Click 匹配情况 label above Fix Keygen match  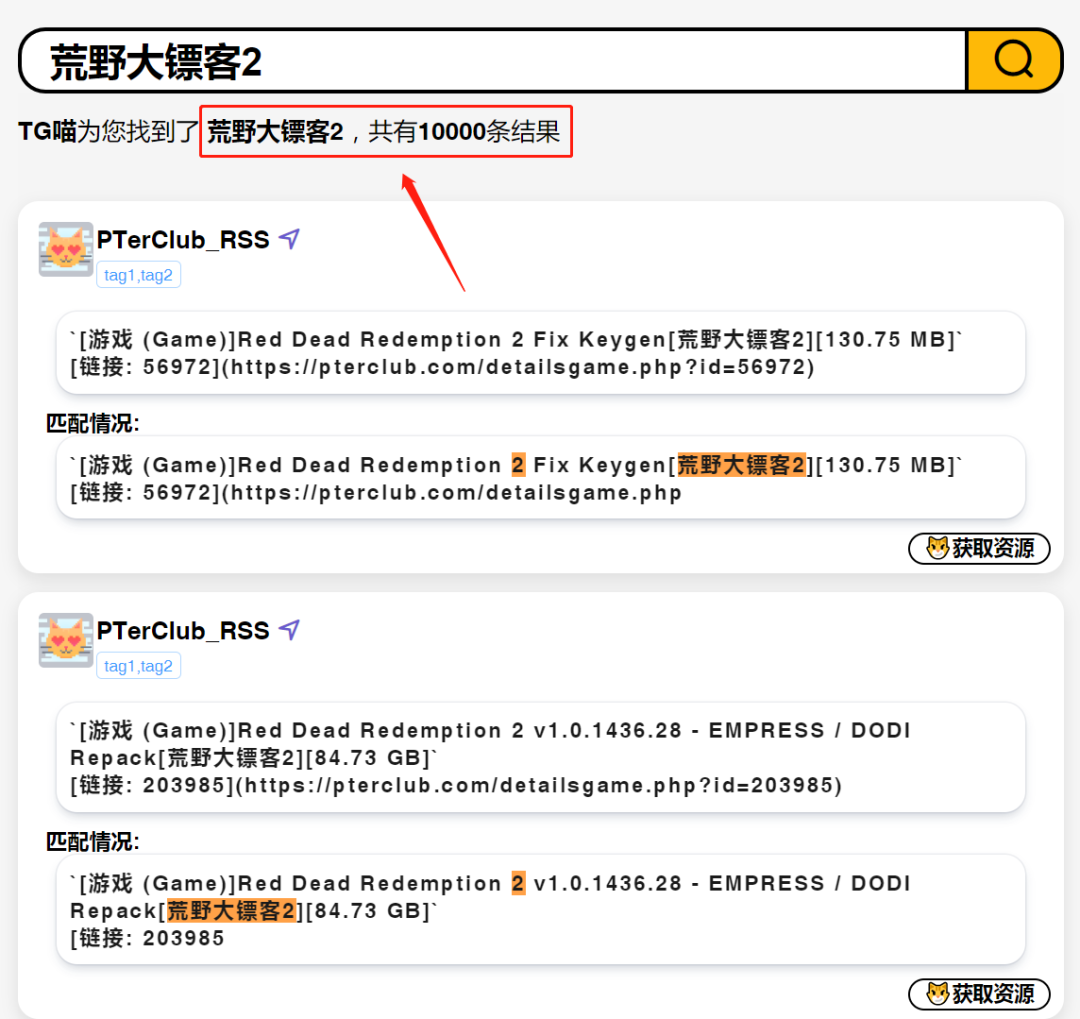(92, 423)
